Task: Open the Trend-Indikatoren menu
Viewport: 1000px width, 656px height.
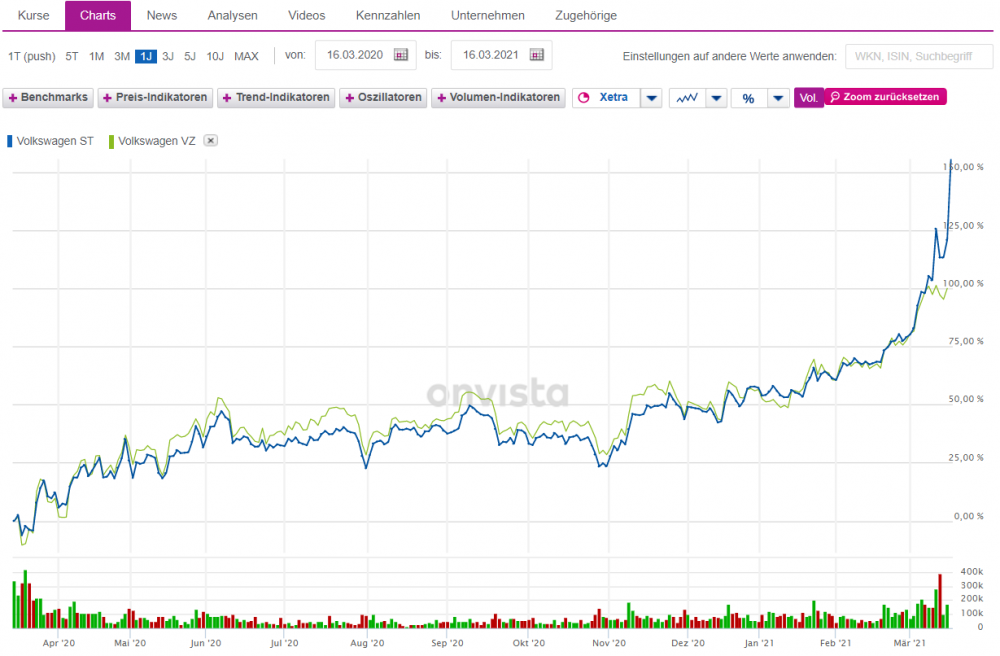Action: (275, 98)
